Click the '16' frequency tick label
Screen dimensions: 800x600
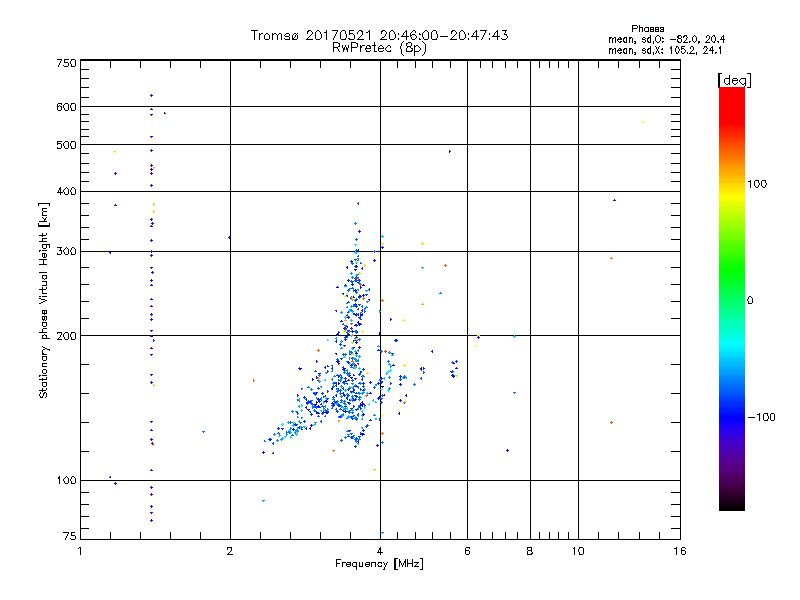[x=680, y=551]
